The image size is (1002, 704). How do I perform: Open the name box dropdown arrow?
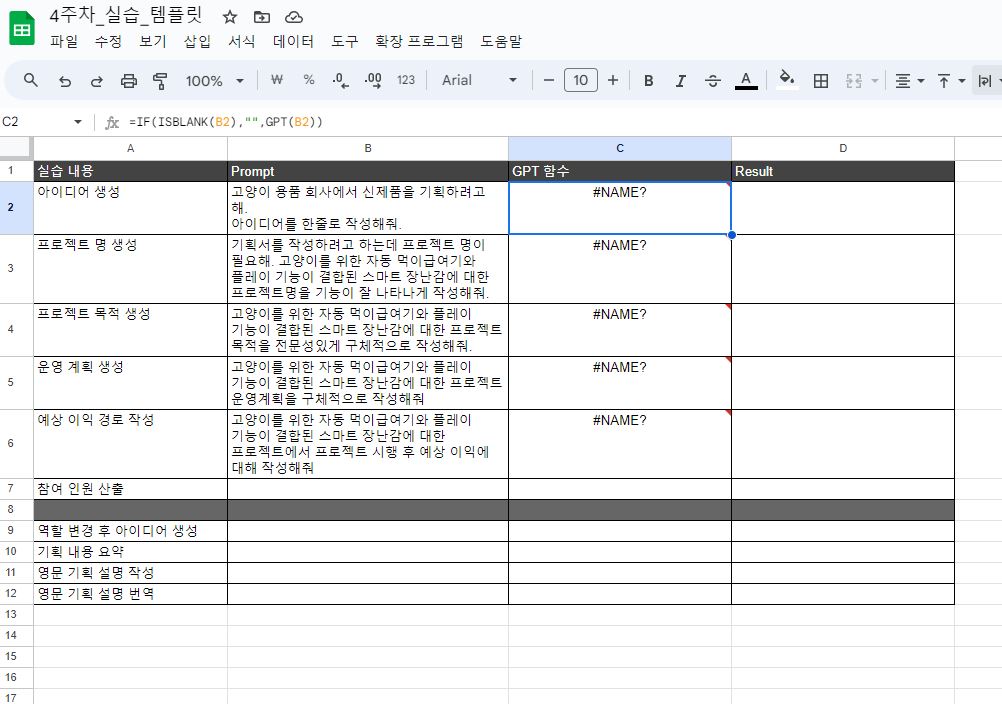point(78,121)
